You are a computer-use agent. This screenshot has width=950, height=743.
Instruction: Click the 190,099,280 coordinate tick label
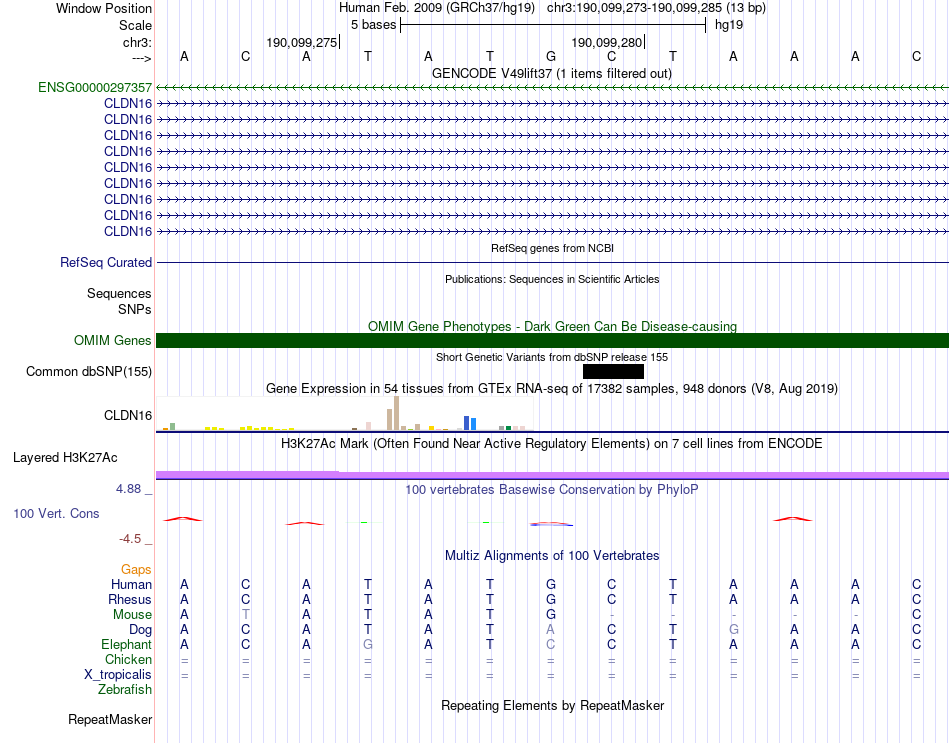[606, 42]
